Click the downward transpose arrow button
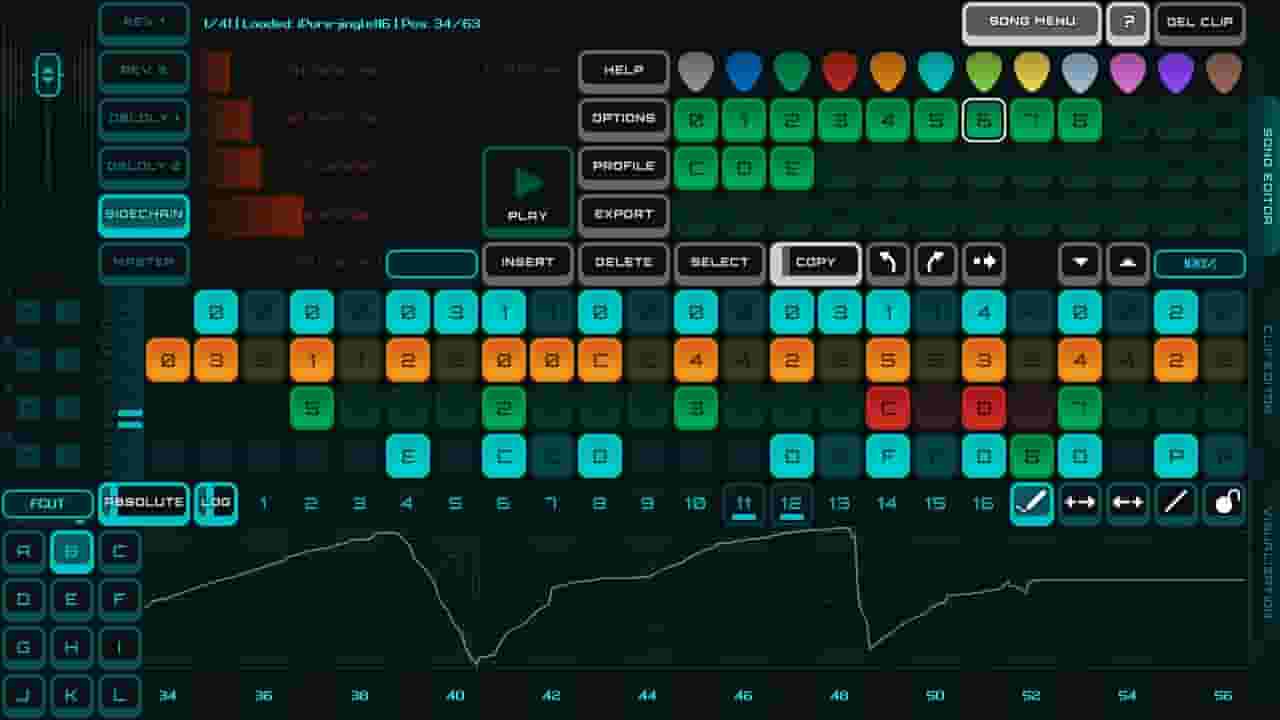Screen dimensions: 1280x720 point(1080,263)
